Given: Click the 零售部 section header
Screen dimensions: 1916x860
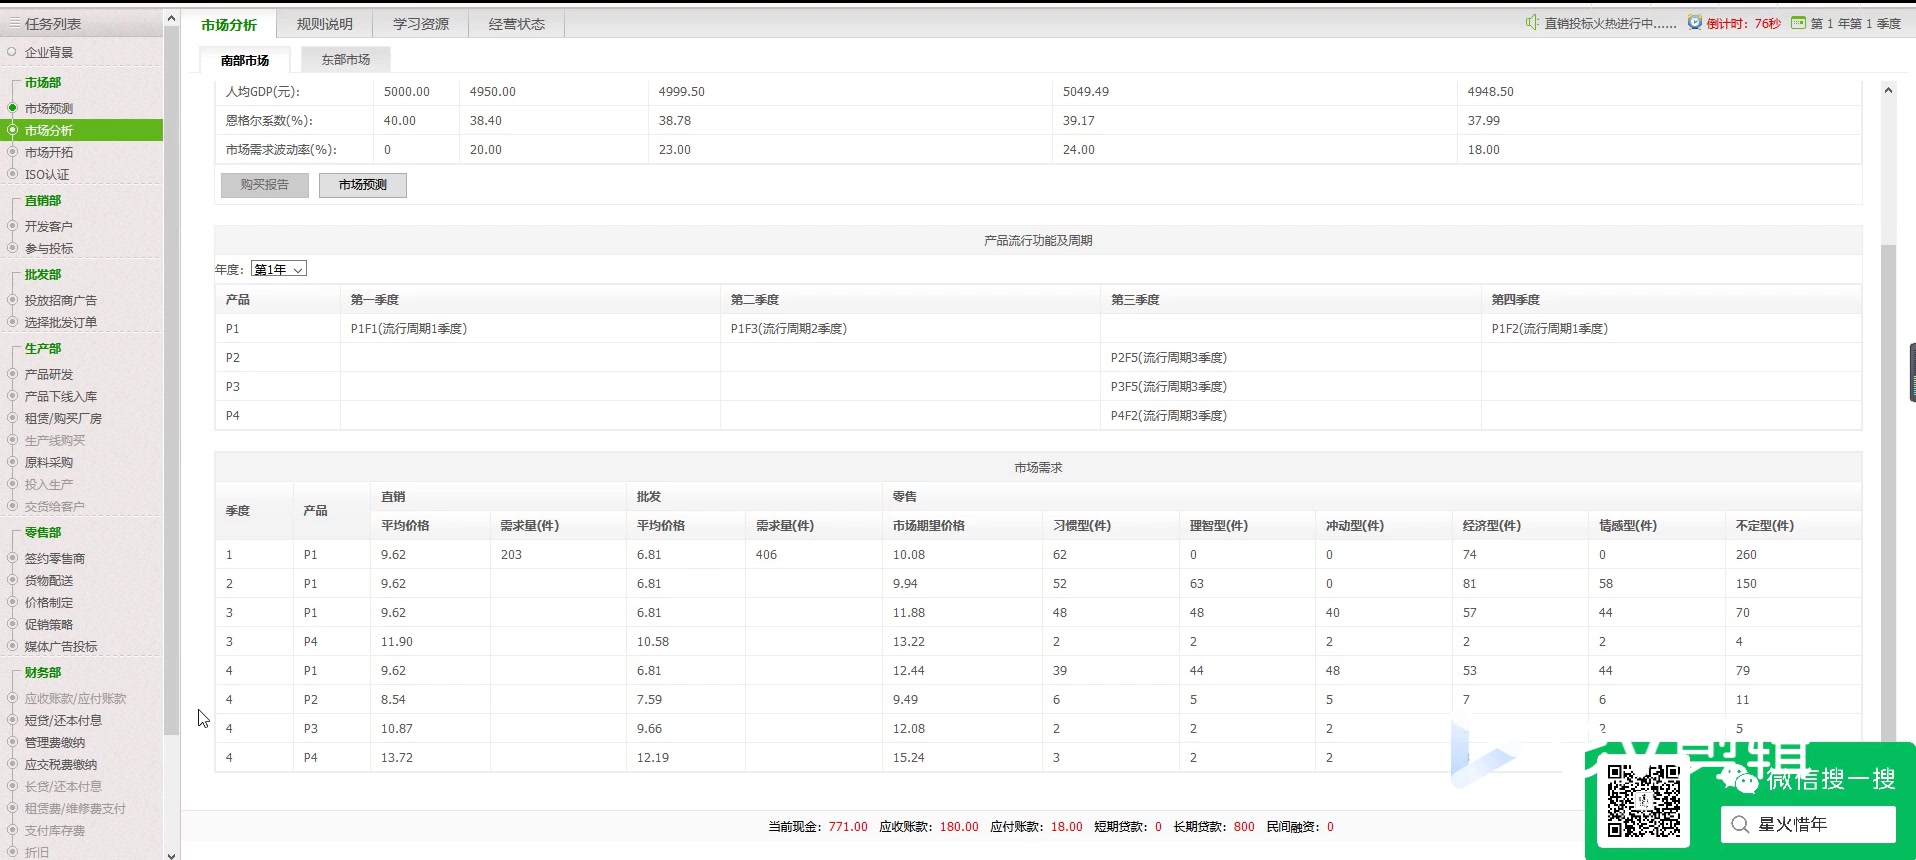Looking at the screenshot, I should point(43,532).
